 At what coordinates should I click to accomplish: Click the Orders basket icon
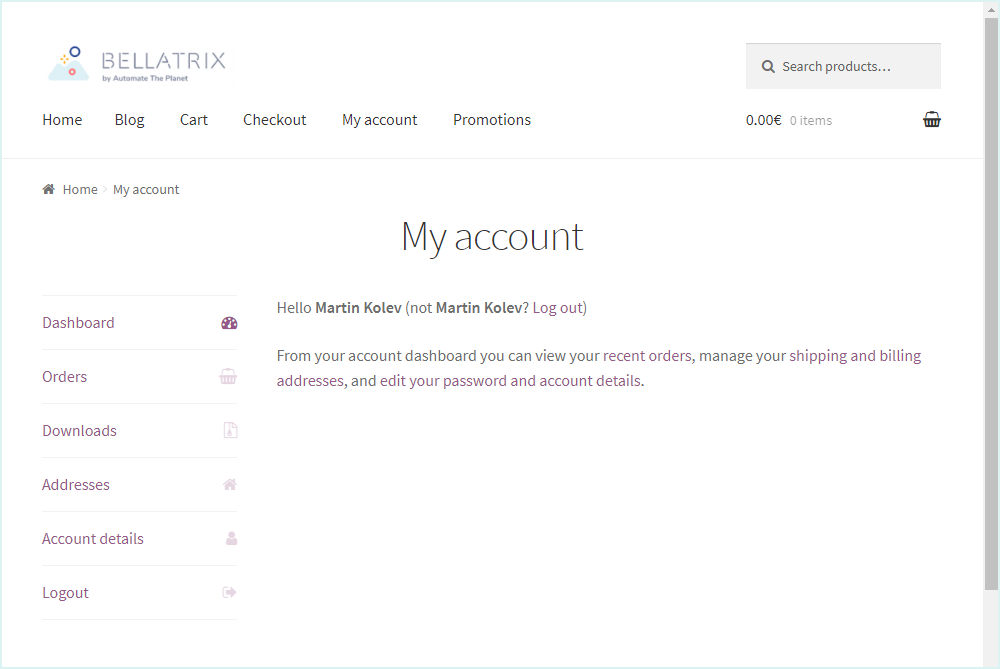click(228, 376)
